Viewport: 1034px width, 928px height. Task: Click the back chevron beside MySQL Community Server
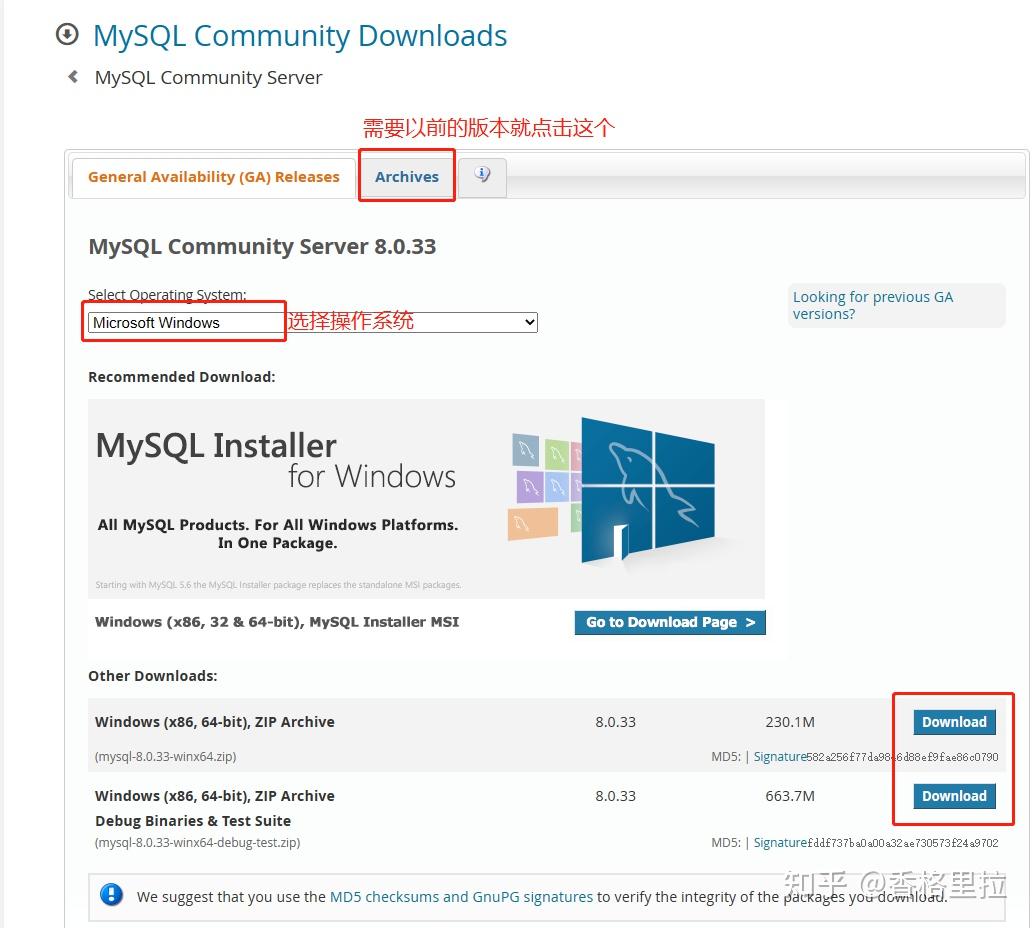click(71, 75)
